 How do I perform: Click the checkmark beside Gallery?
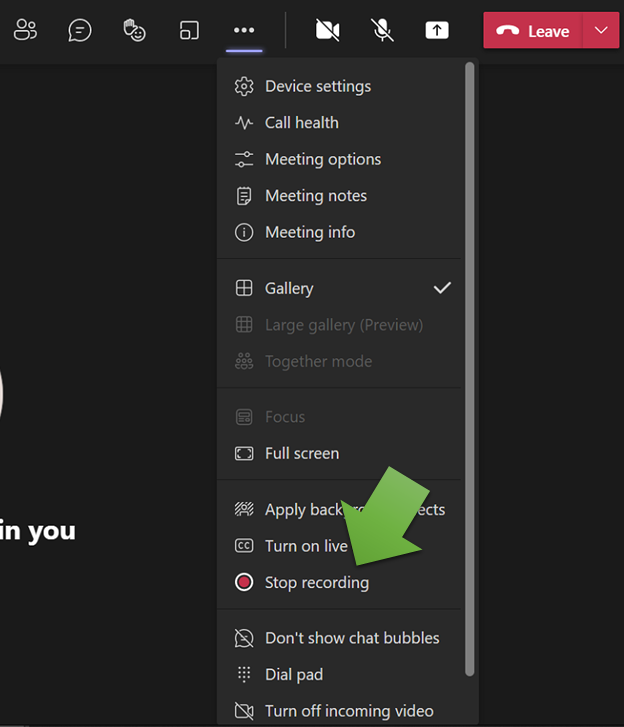click(x=442, y=288)
